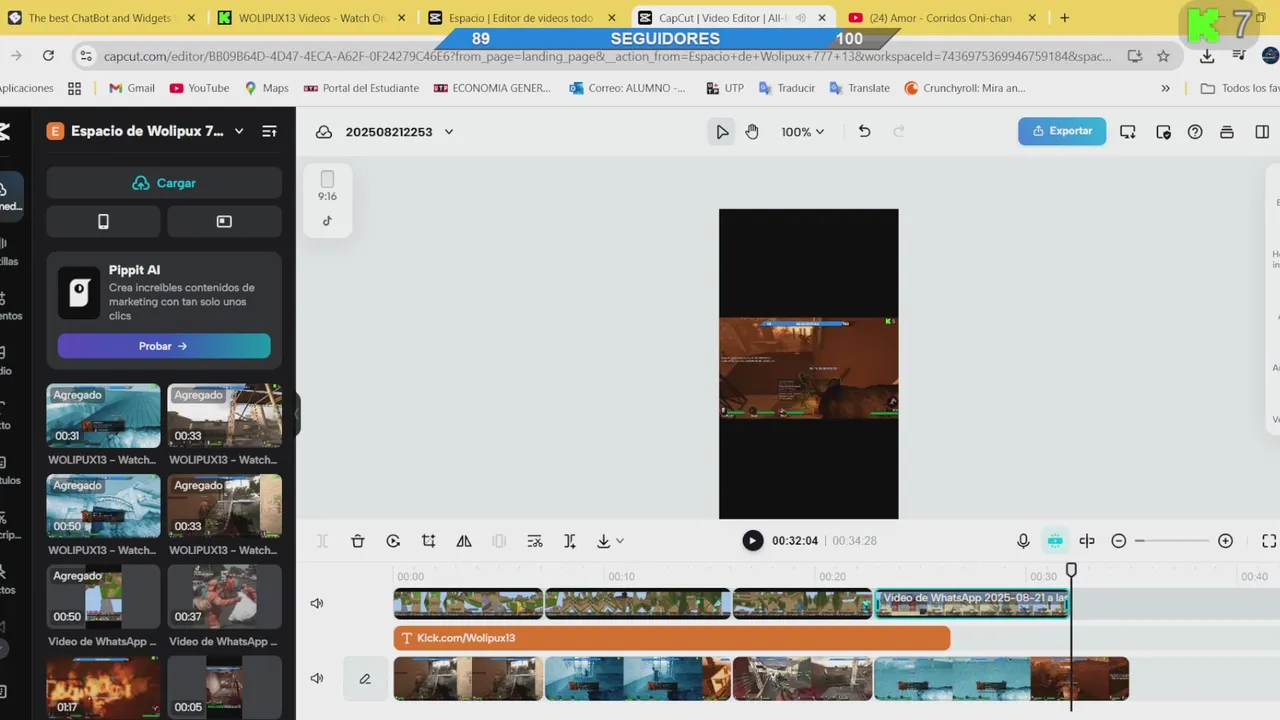Image resolution: width=1280 pixels, height=720 pixels.
Task: Mute the CapCut browser tab audio
Action: point(801,18)
